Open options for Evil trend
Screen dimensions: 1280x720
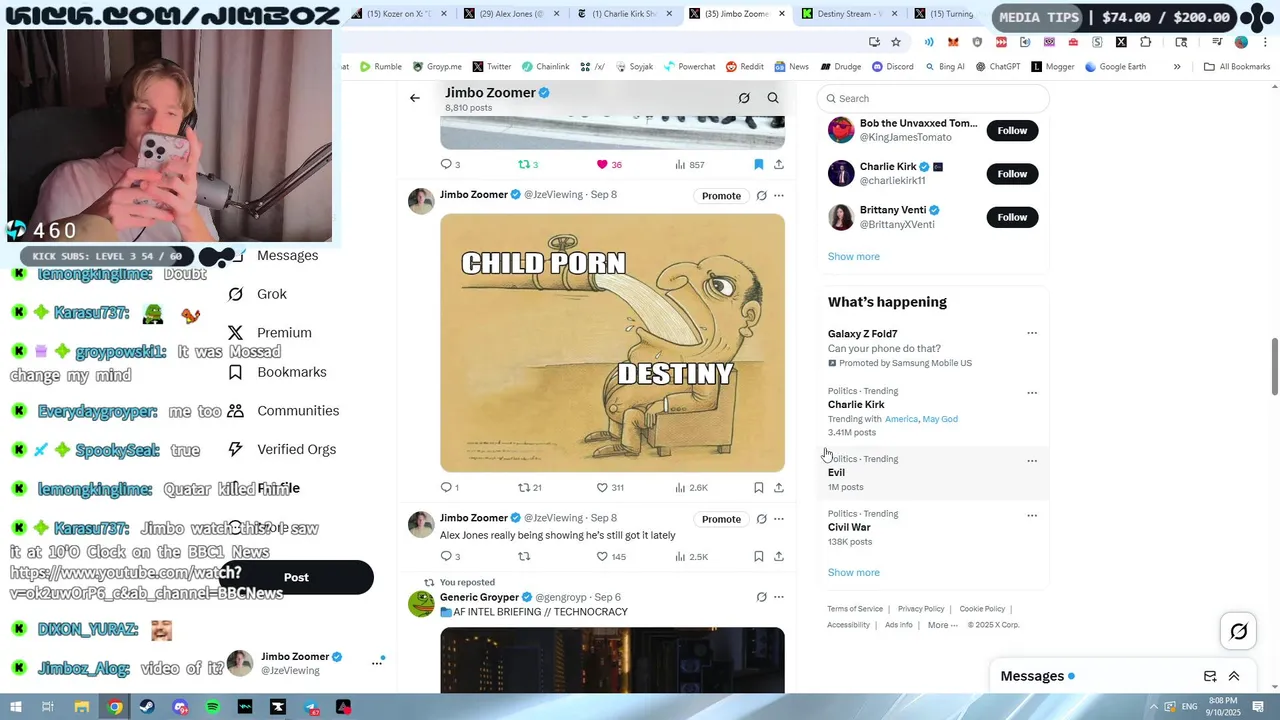point(1032,461)
